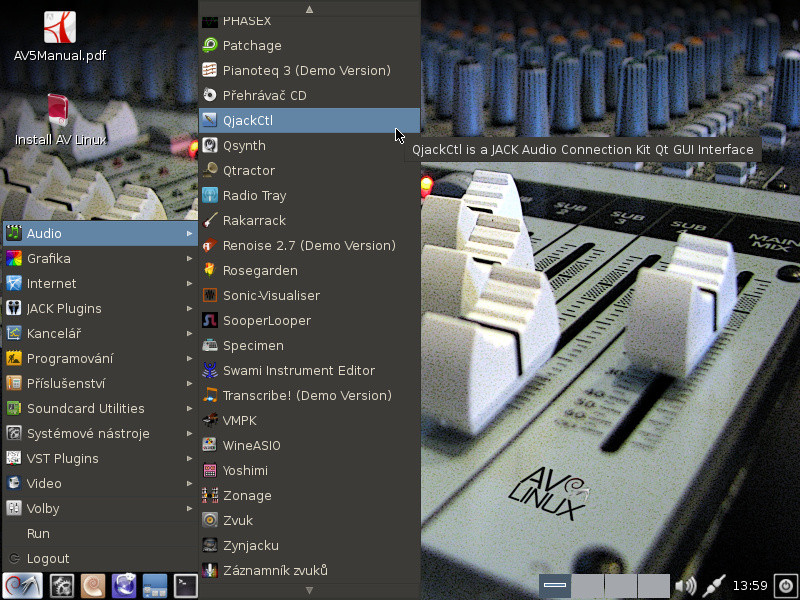Click the Radio Tray antenna icon
The image size is (800, 600).
(x=210, y=195)
